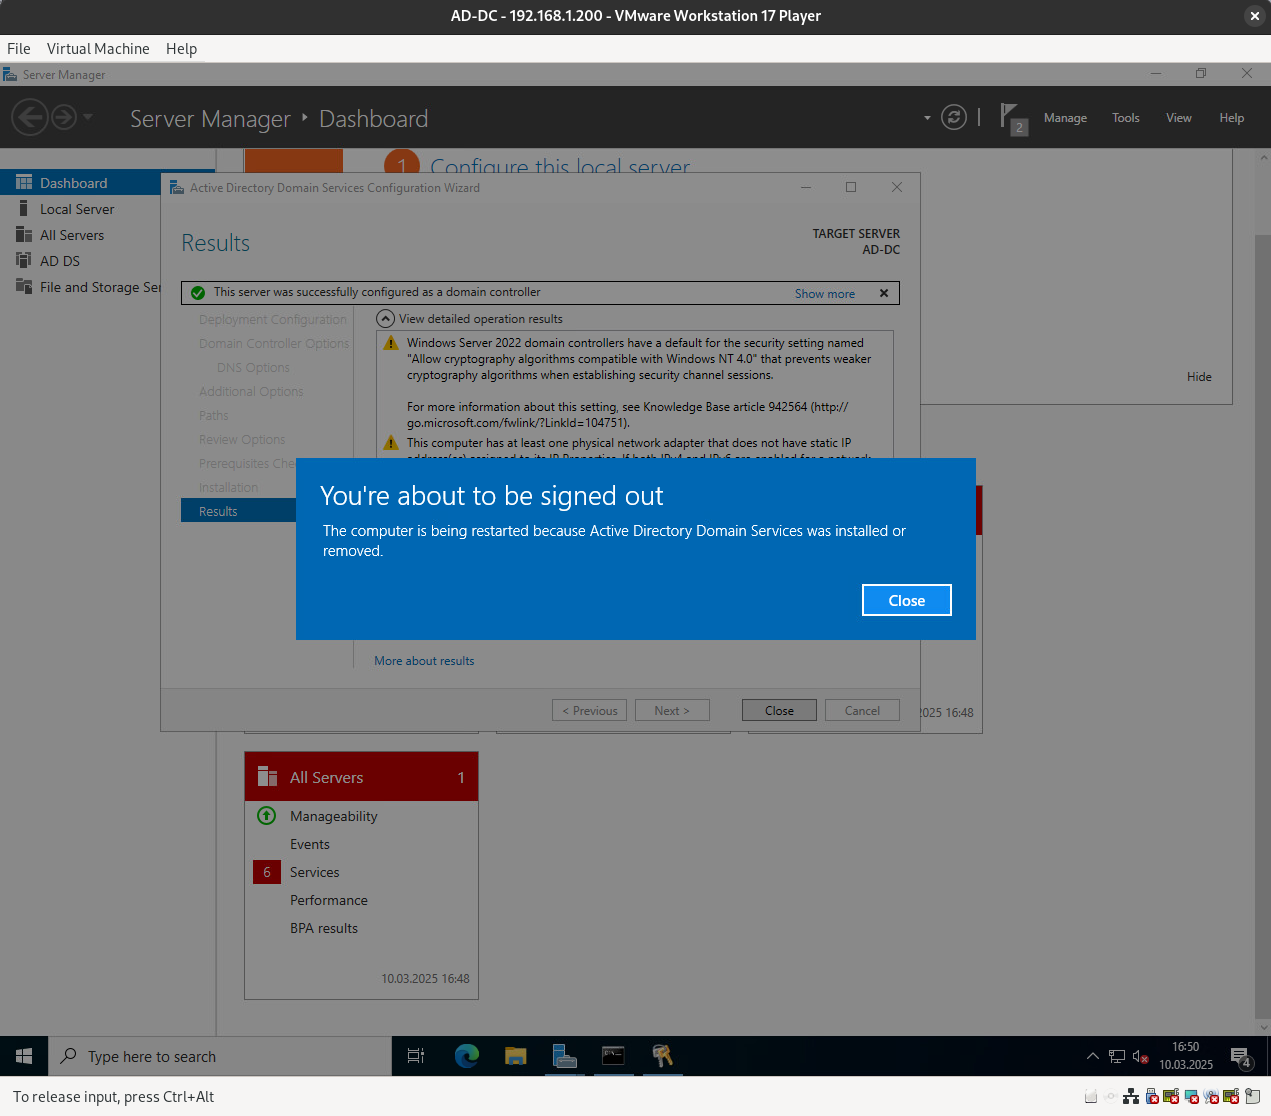Viewport: 1271px width, 1116px height.
Task: Expand the navigation history dropdown arrow
Action: point(88,118)
